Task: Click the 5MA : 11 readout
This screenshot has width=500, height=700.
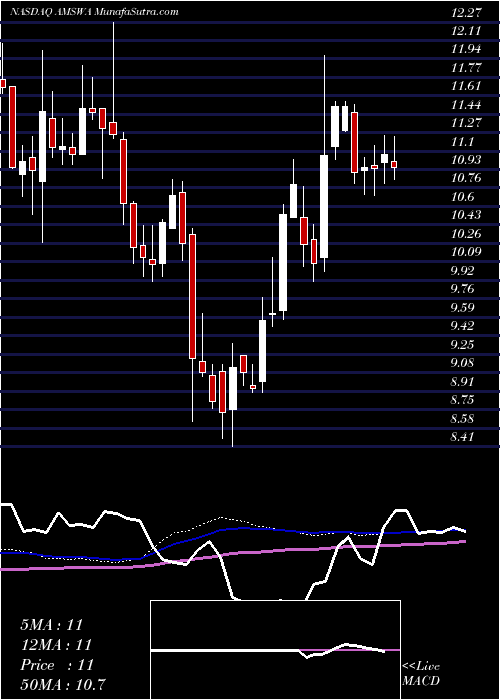Action: (52, 624)
